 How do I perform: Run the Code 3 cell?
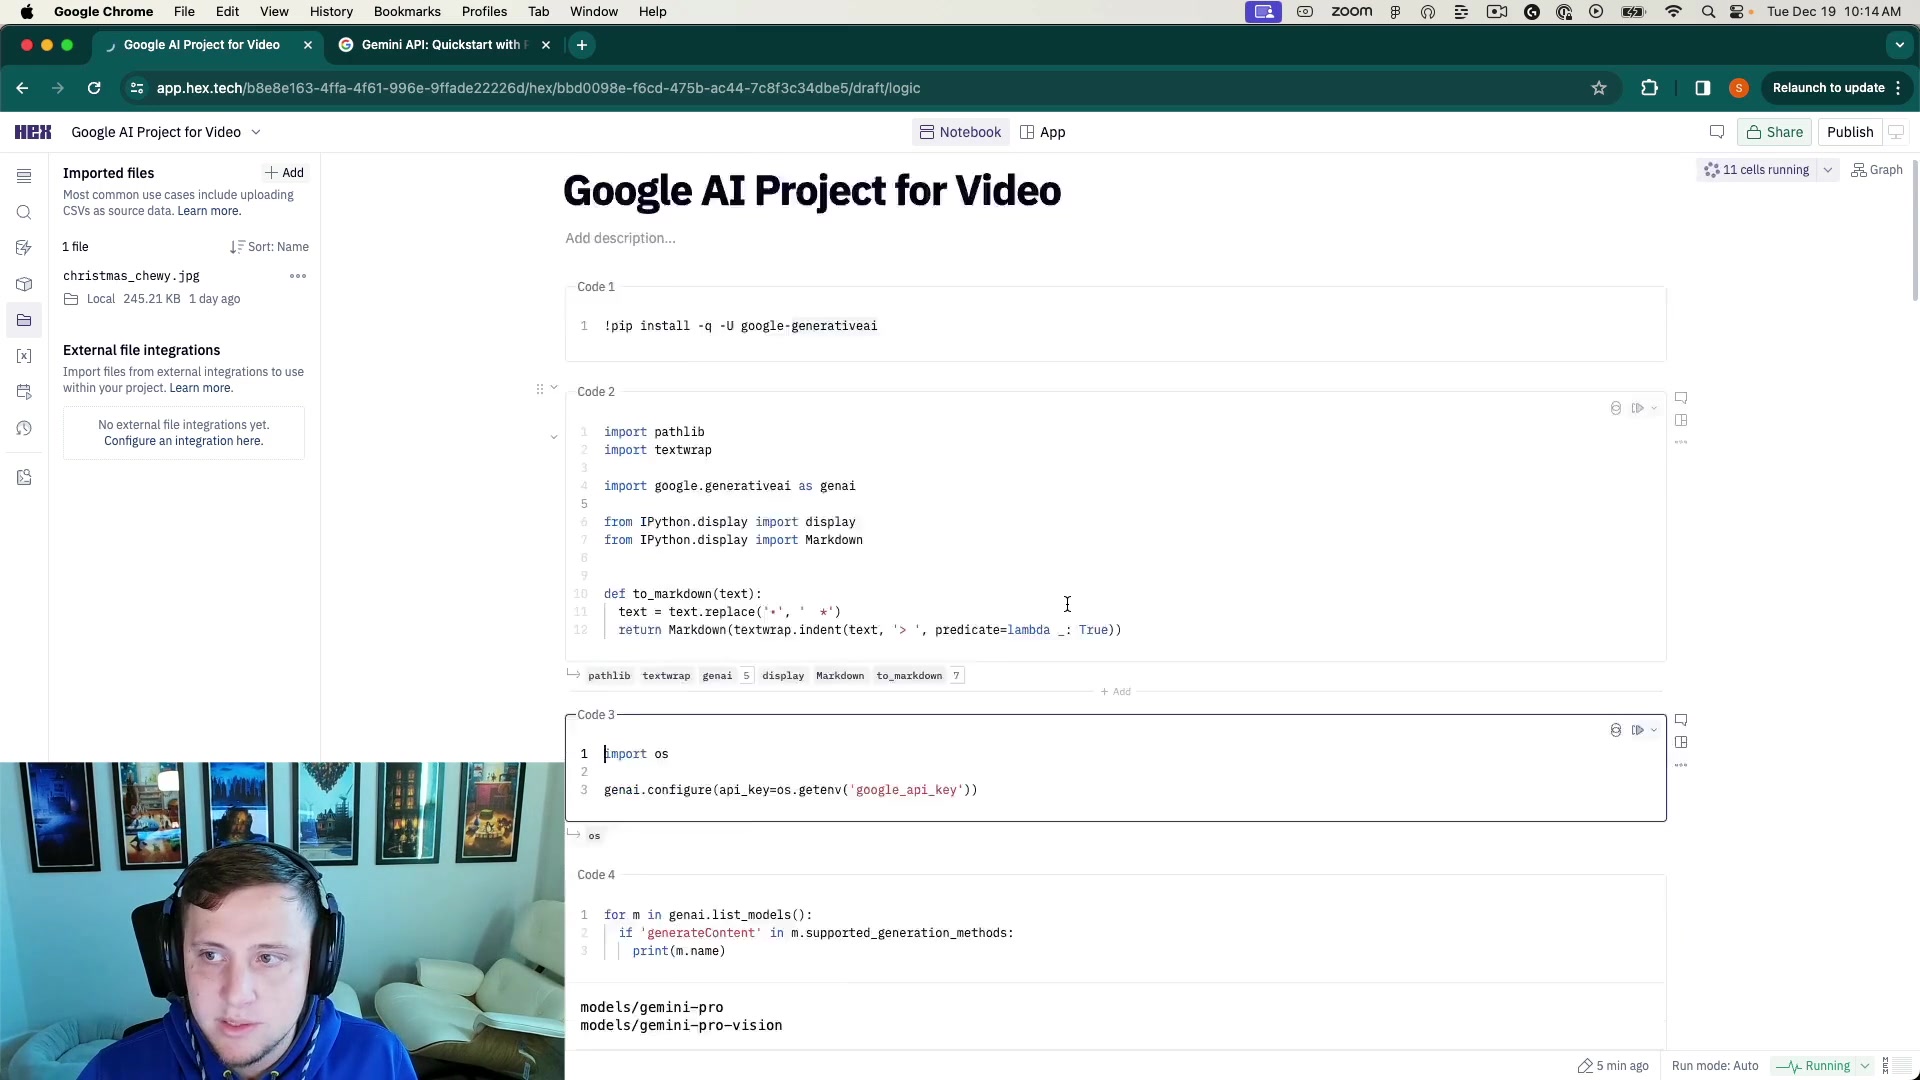(1637, 730)
